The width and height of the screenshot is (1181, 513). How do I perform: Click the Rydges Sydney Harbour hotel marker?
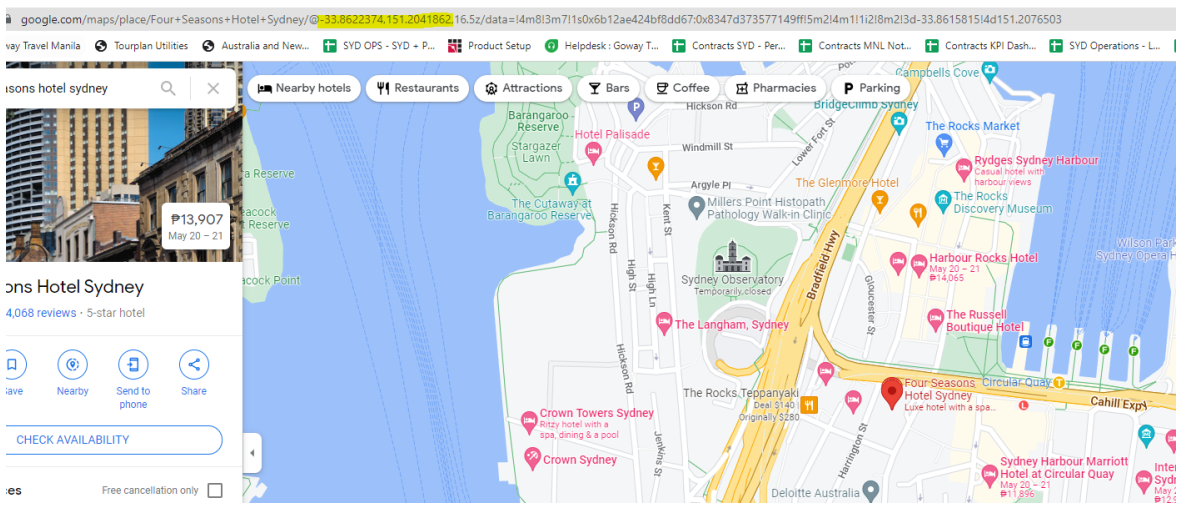963,168
